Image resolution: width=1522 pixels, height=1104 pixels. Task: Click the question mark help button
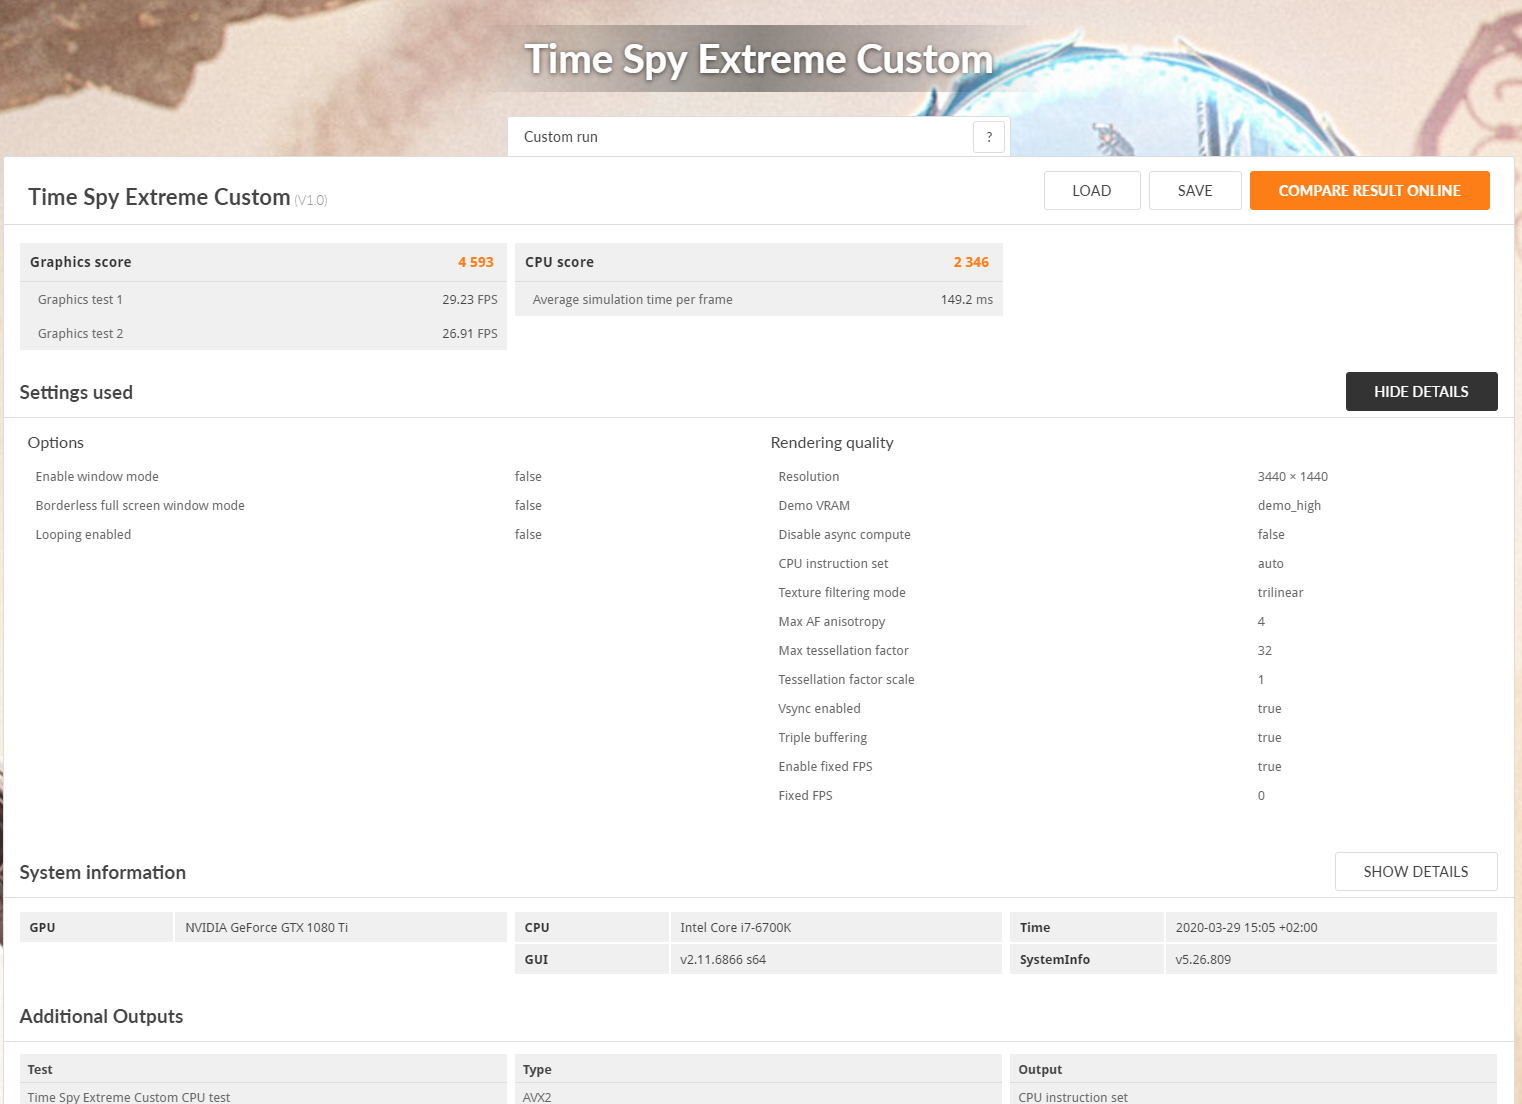(988, 137)
